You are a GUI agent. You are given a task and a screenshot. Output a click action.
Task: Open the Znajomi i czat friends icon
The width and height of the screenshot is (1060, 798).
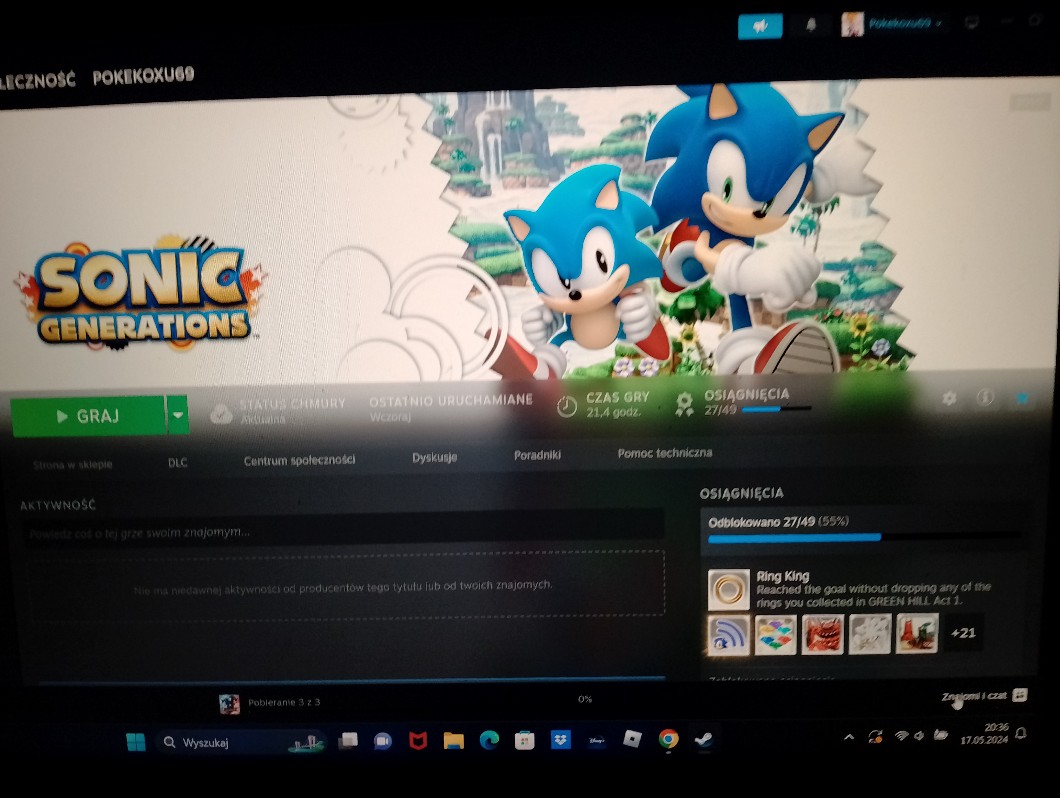[1019, 695]
